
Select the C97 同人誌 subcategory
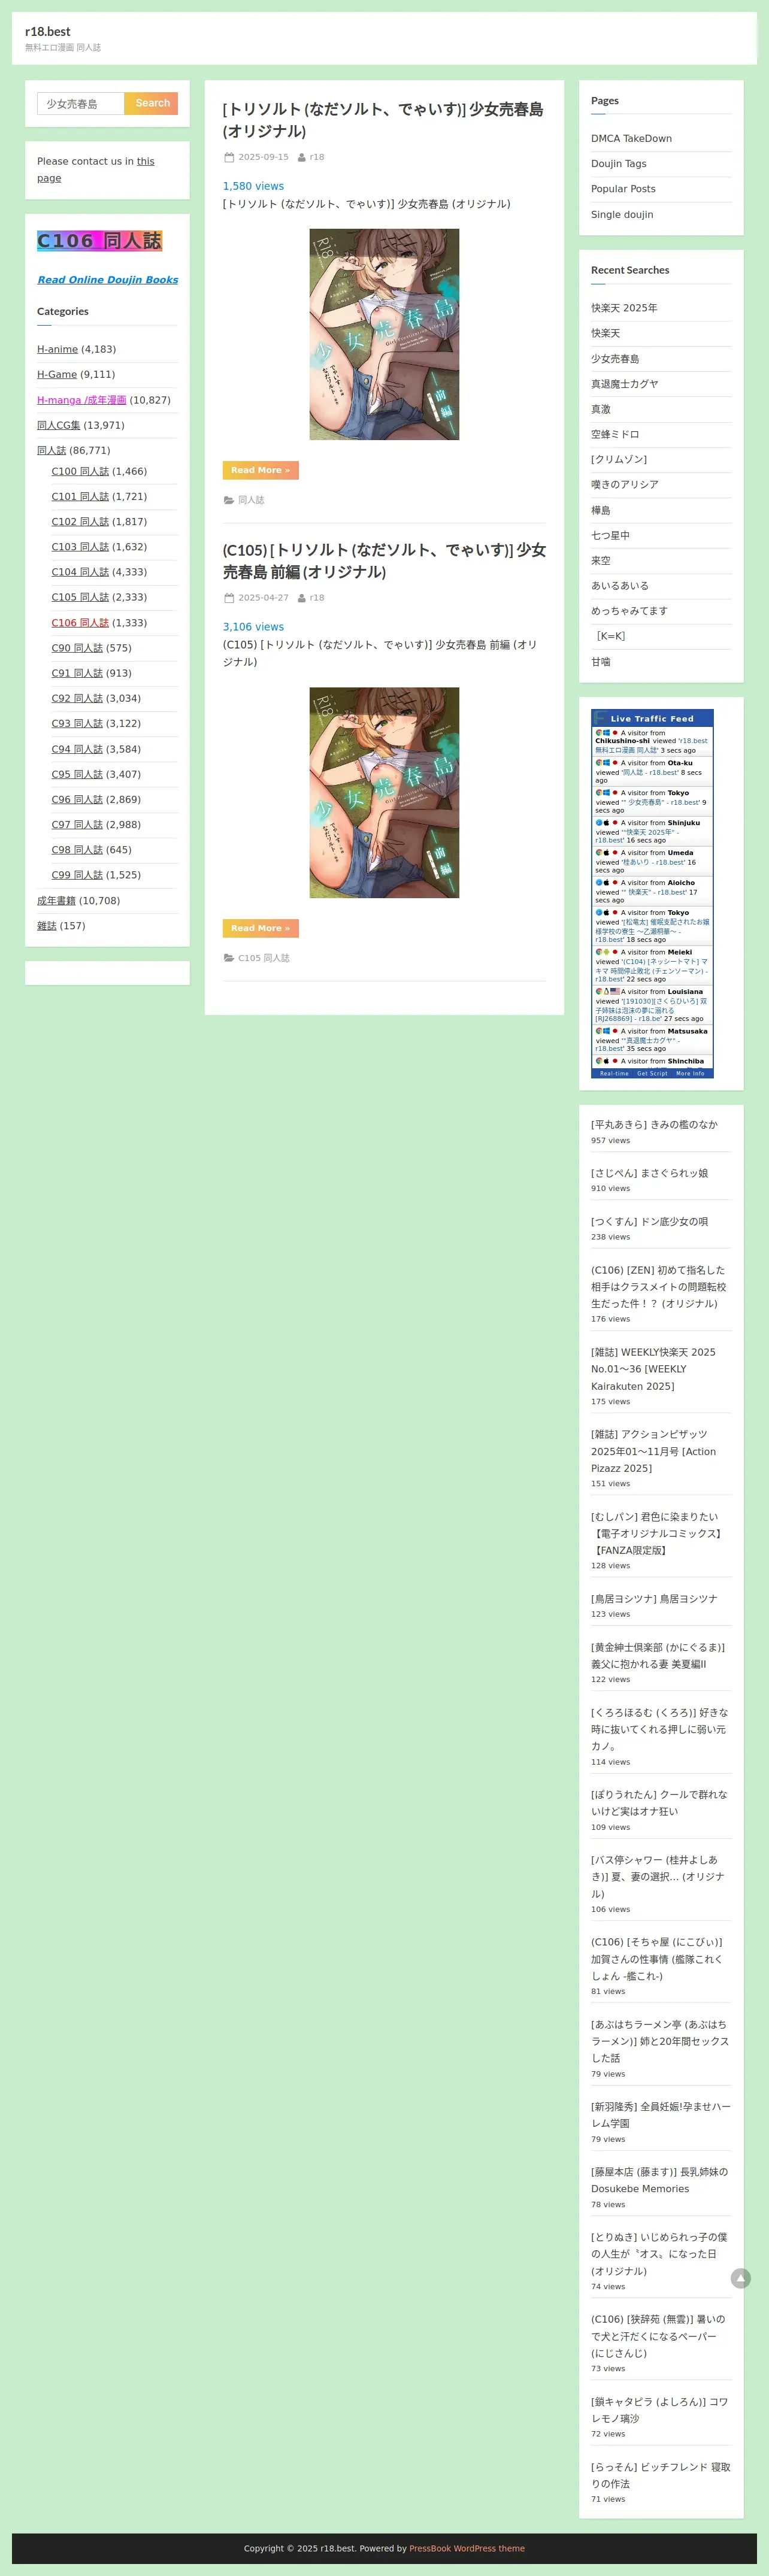click(x=77, y=824)
